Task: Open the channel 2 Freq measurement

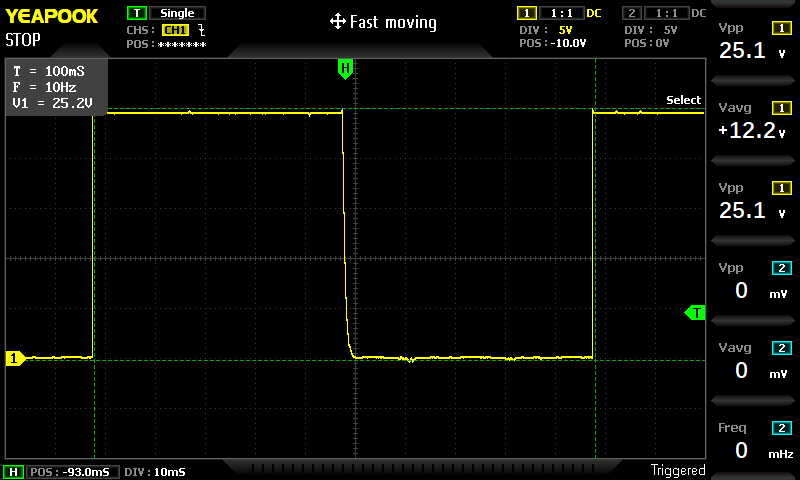Action: click(754, 441)
